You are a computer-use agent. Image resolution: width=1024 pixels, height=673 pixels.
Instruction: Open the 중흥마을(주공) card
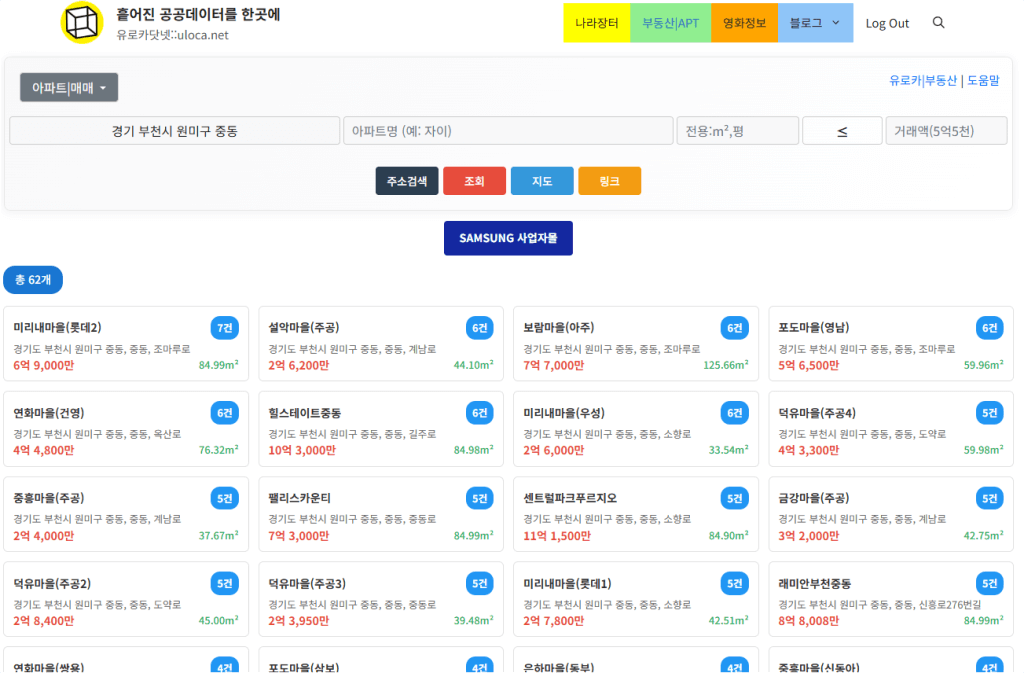coord(126,514)
